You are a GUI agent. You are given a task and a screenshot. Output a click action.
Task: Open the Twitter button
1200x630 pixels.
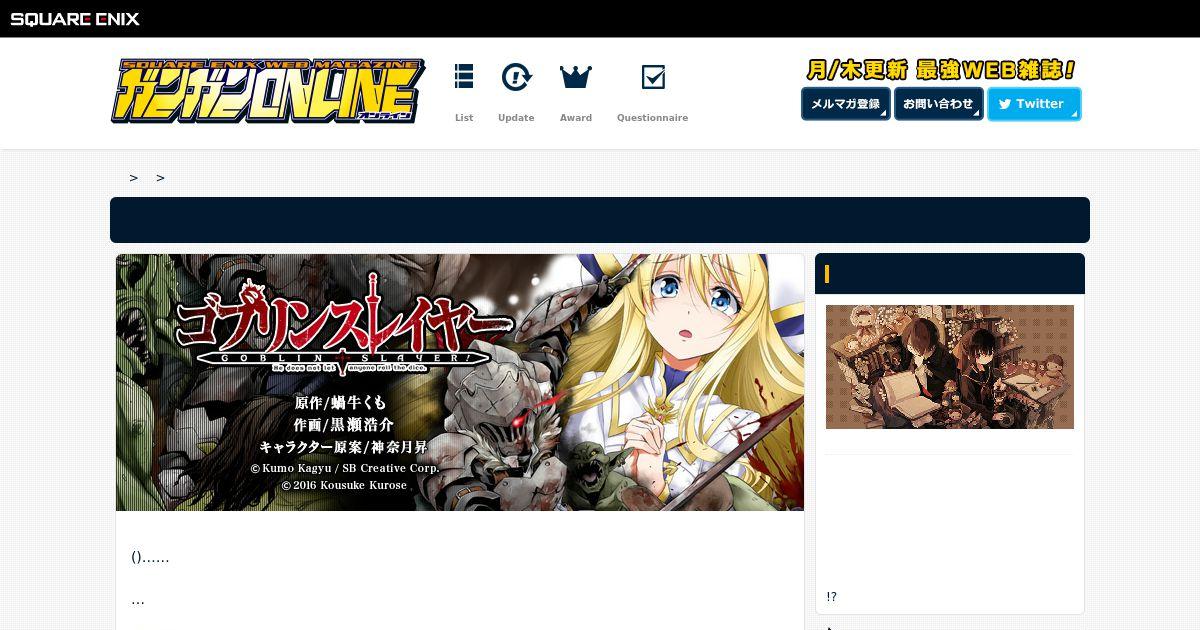1034,104
